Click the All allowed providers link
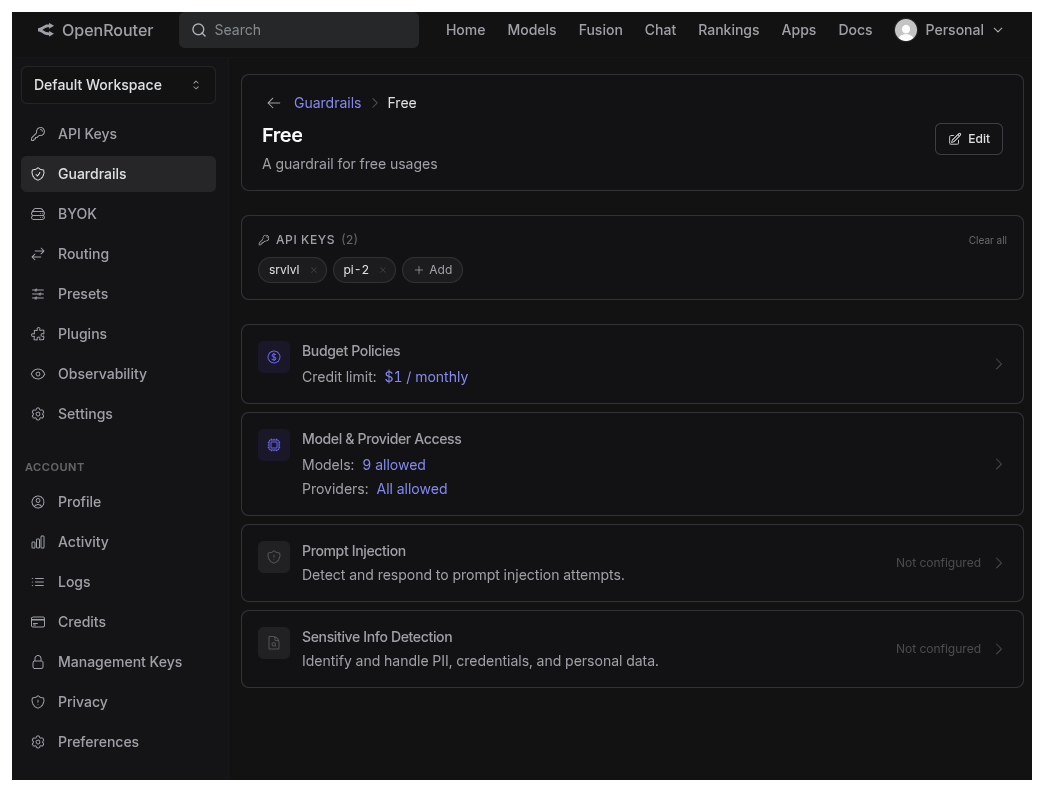 412,489
